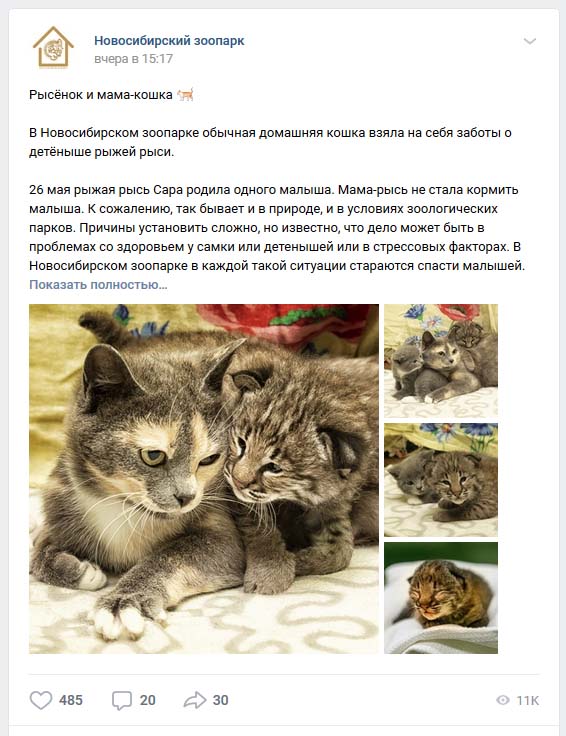Expand the post options chevron menu

pyautogui.click(x=530, y=41)
